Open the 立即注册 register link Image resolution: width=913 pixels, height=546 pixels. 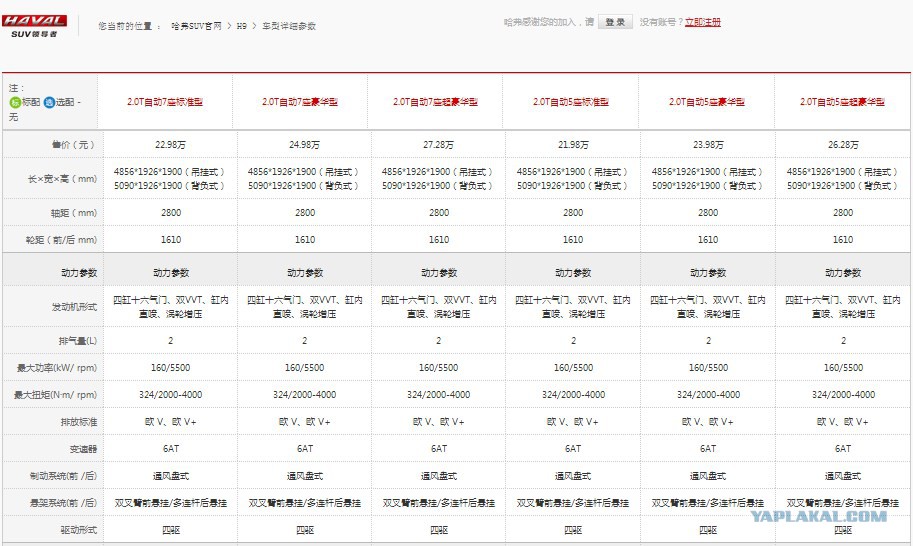703,22
